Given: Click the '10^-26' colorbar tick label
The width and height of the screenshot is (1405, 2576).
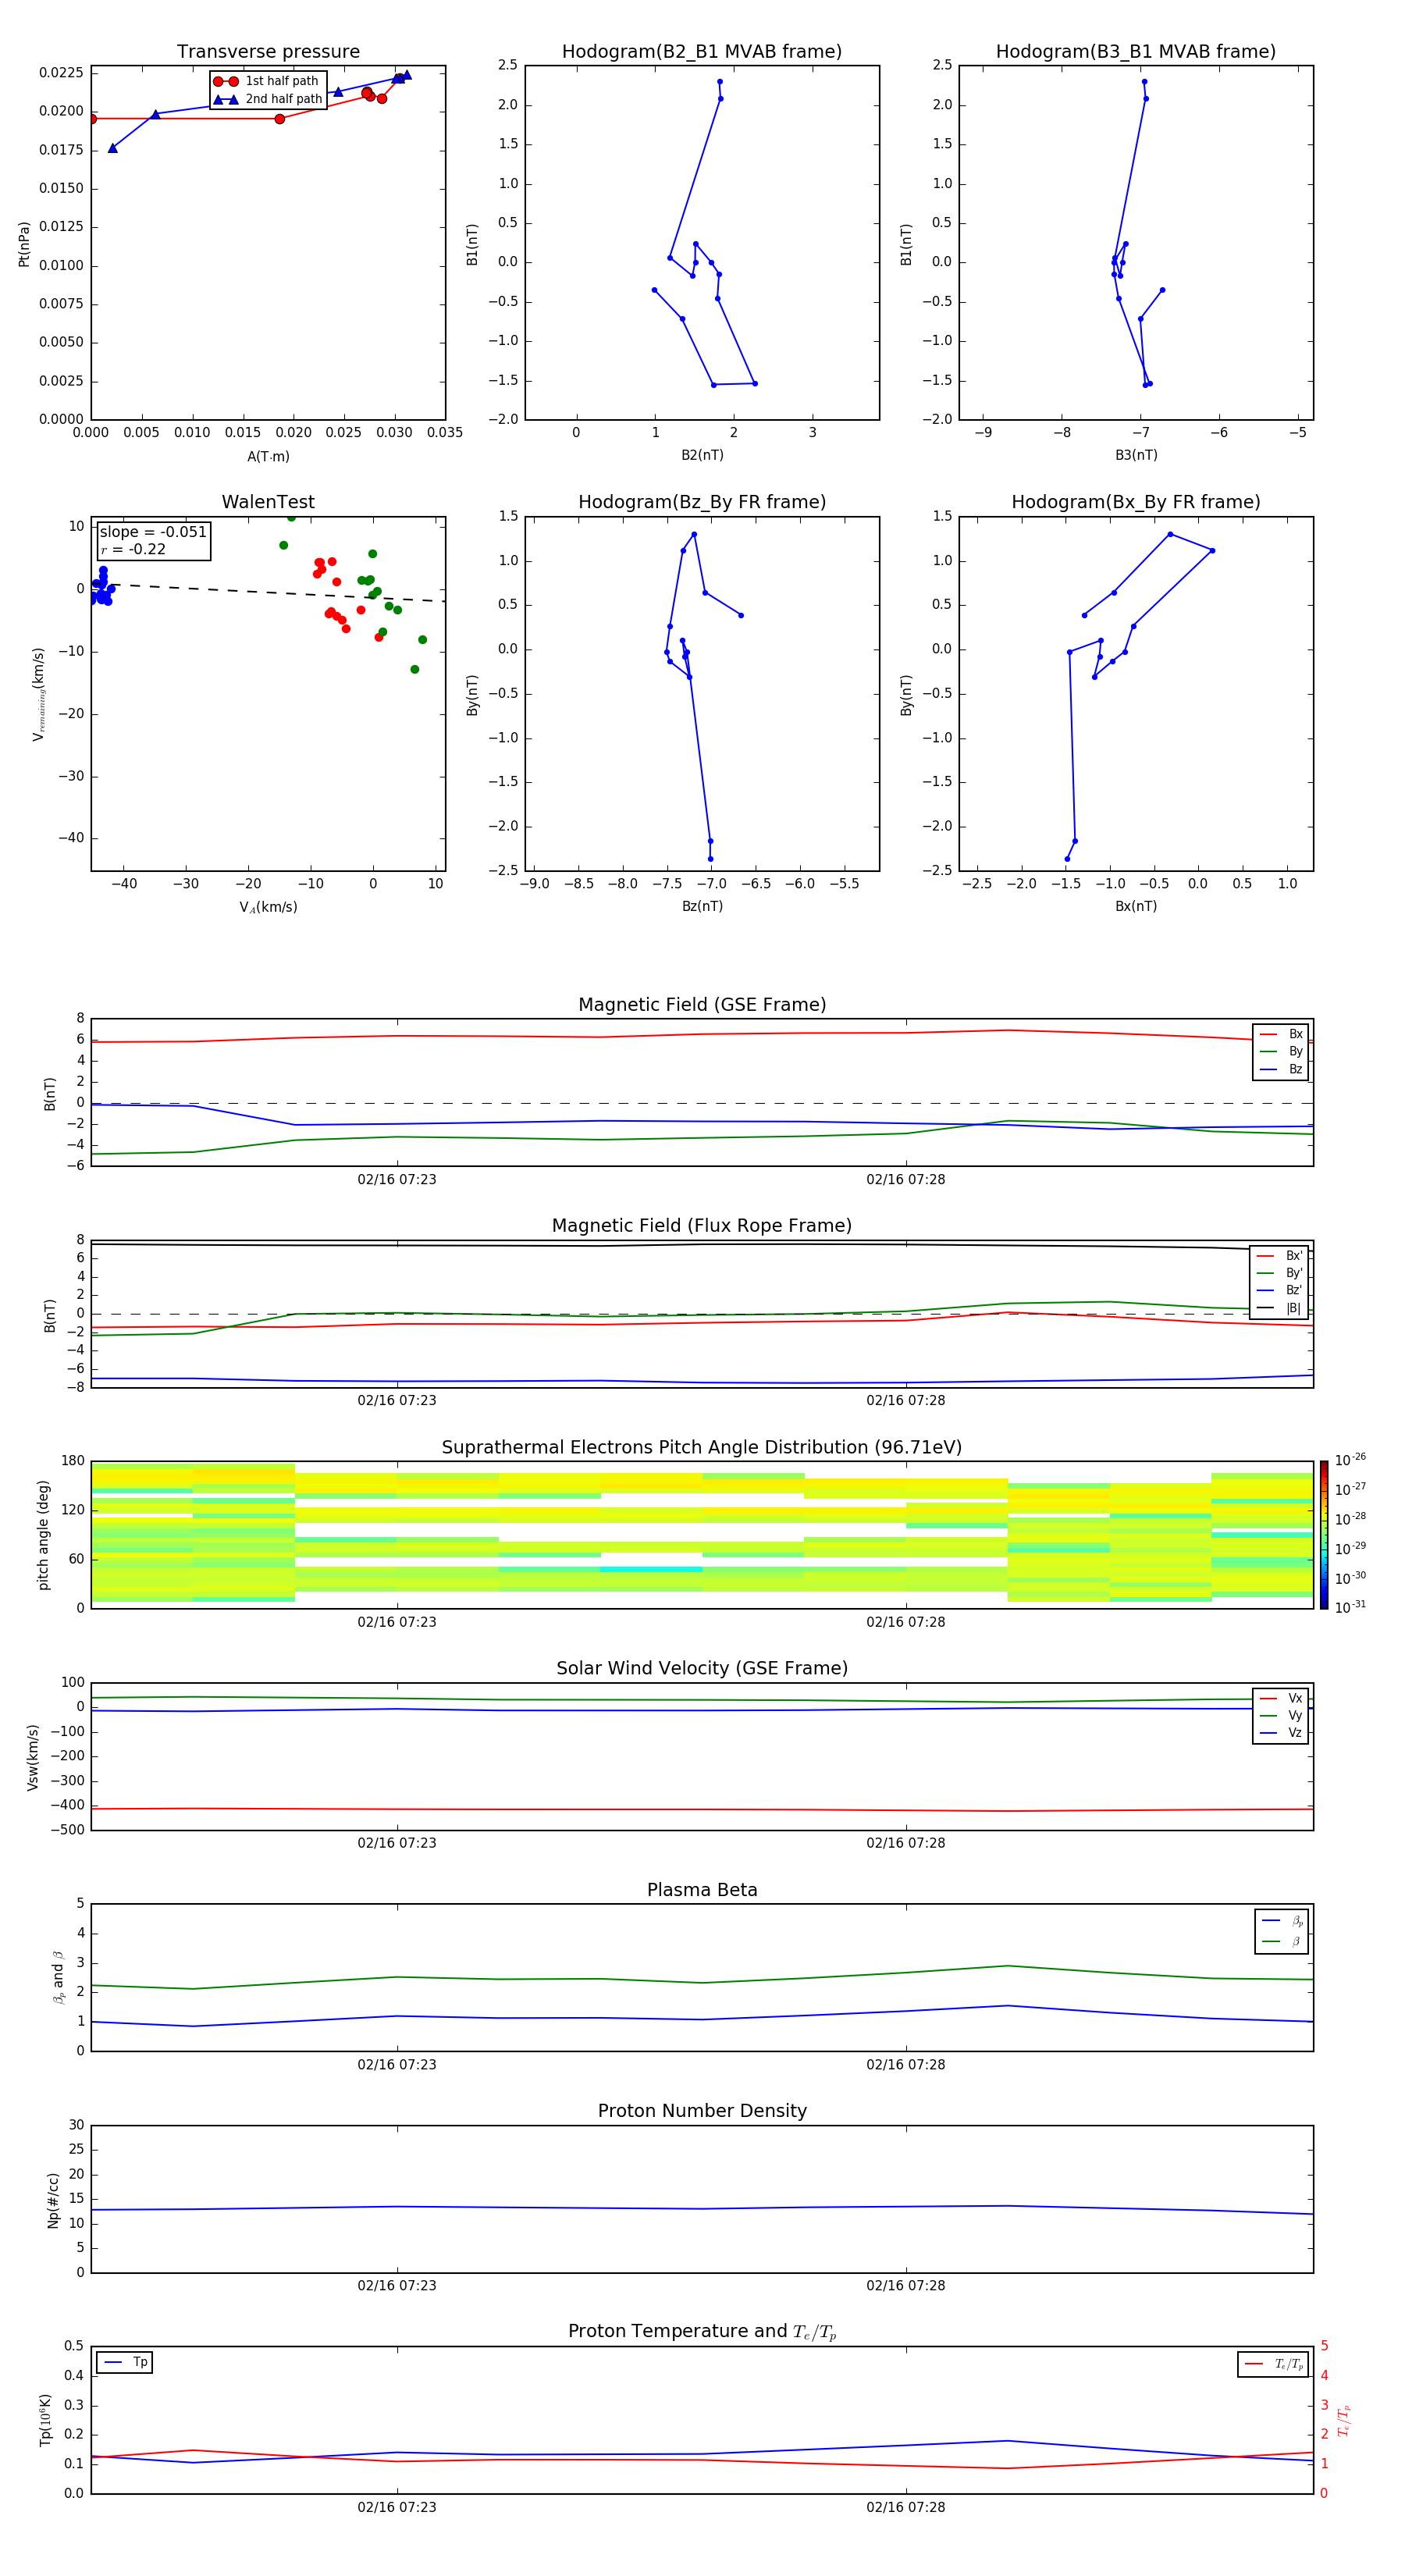Looking at the screenshot, I should tap(1350, 1460).
